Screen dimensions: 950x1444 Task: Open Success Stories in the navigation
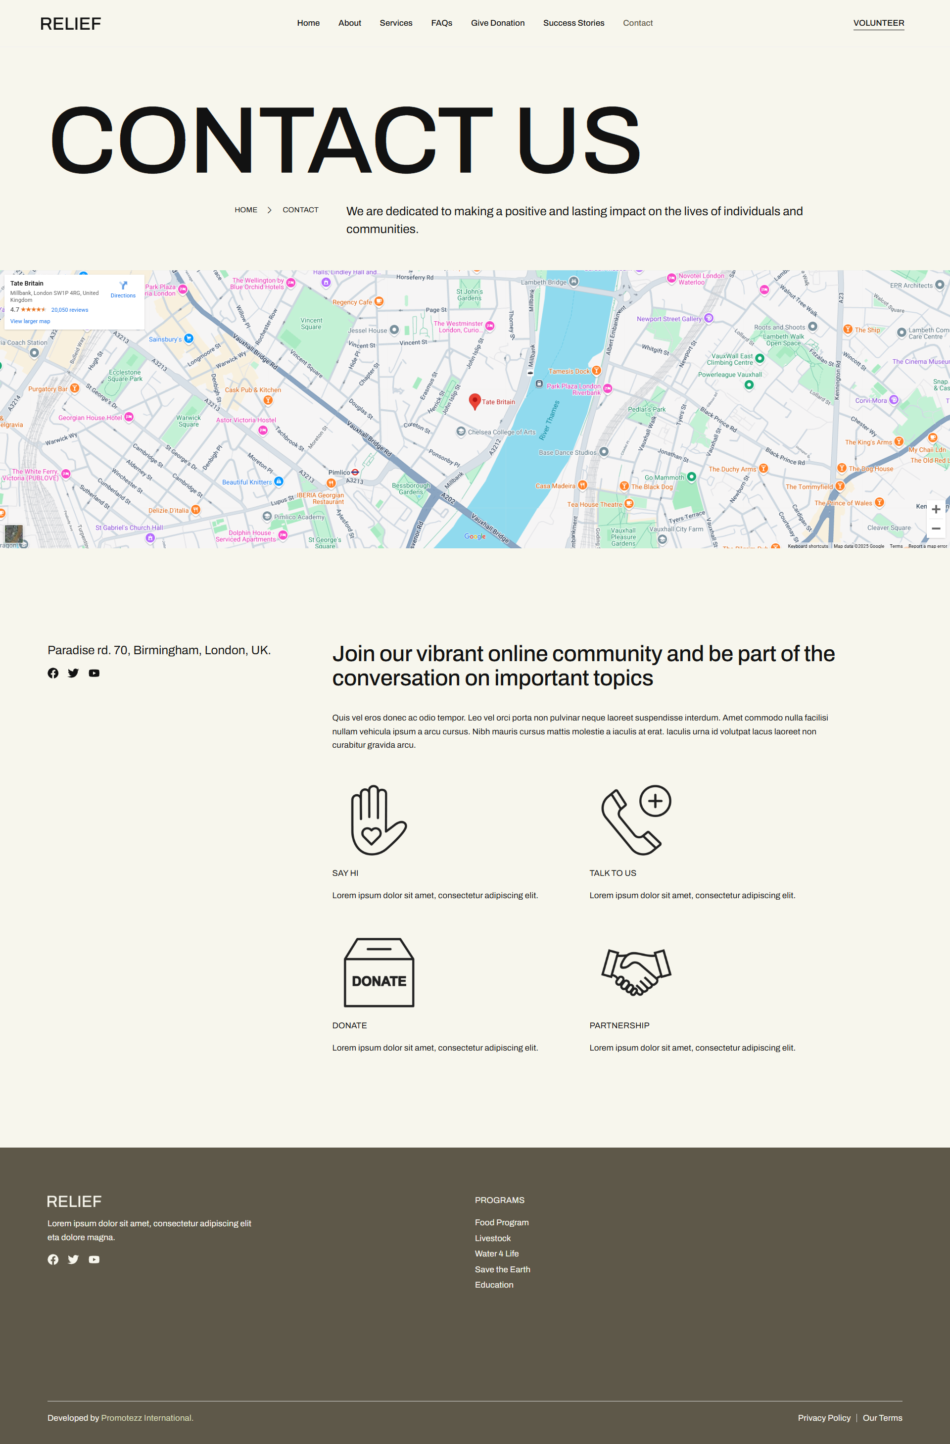(x=573, y=23)
